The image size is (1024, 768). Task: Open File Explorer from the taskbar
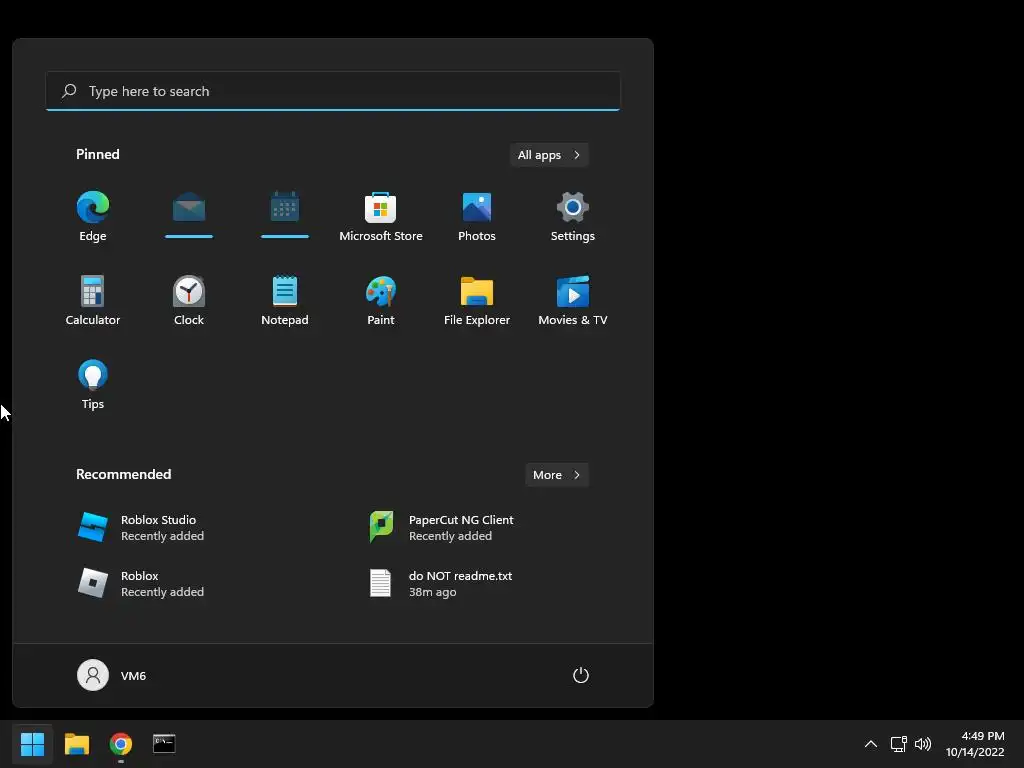(x=76, y=744)
